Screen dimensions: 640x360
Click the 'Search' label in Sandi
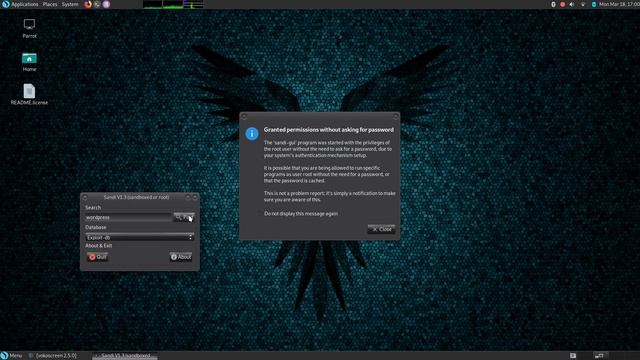coord(93,207)
